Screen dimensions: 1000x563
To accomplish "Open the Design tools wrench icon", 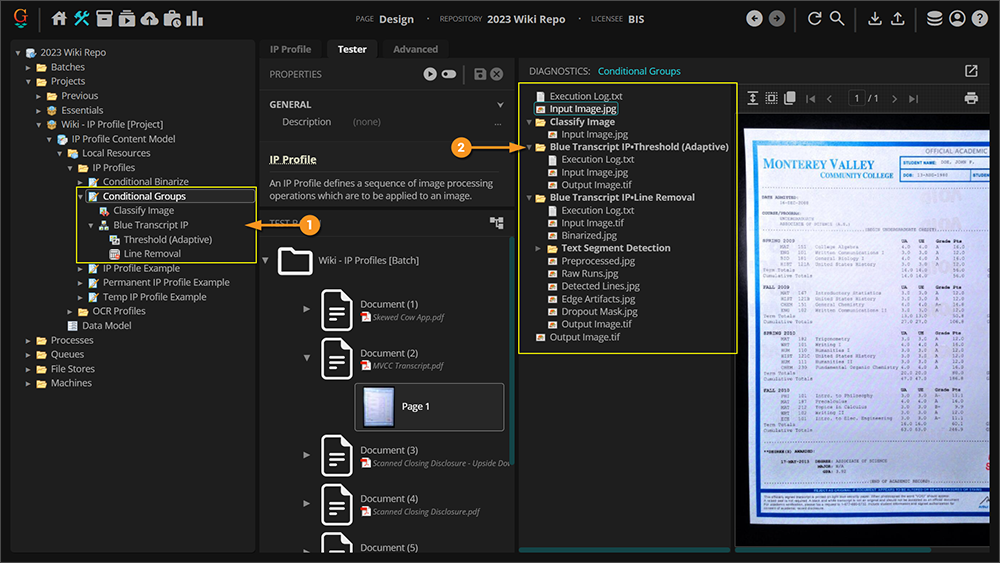I will pyautogui.click(x=82, y=18).
